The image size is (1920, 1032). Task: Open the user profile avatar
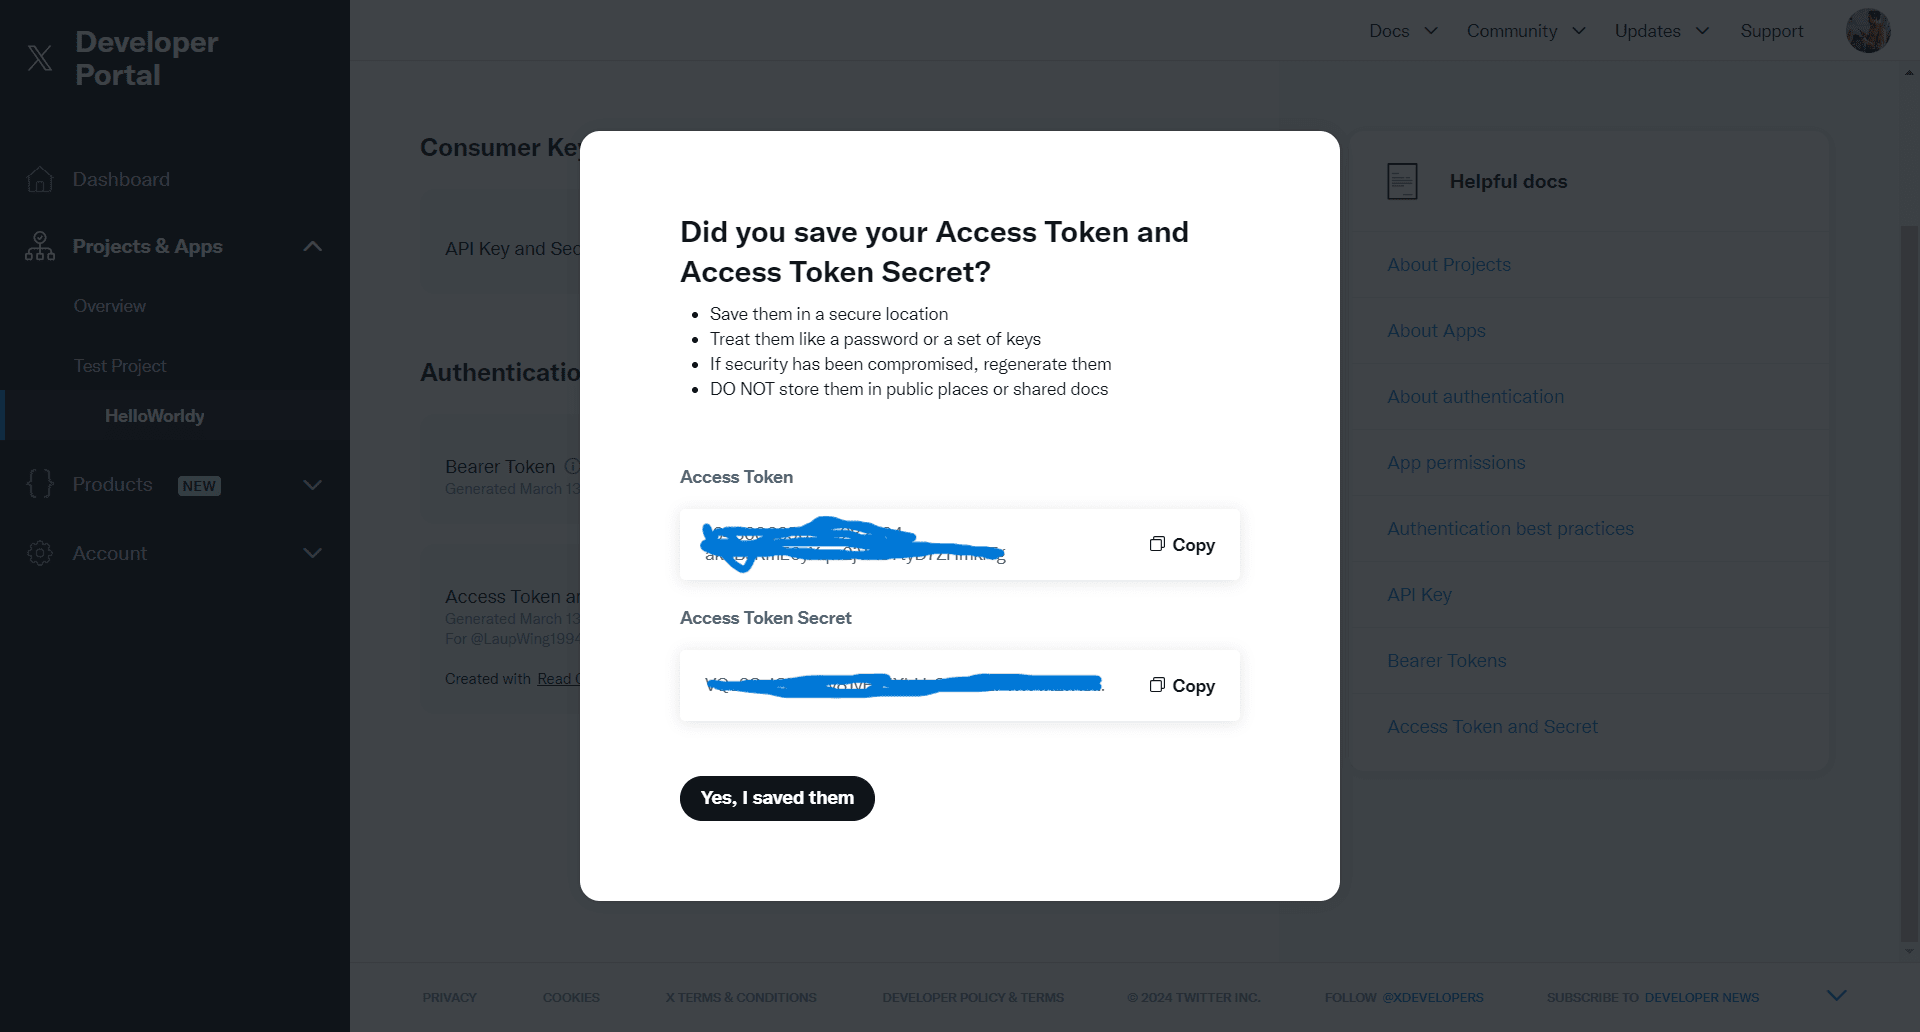pos(1867,31)
